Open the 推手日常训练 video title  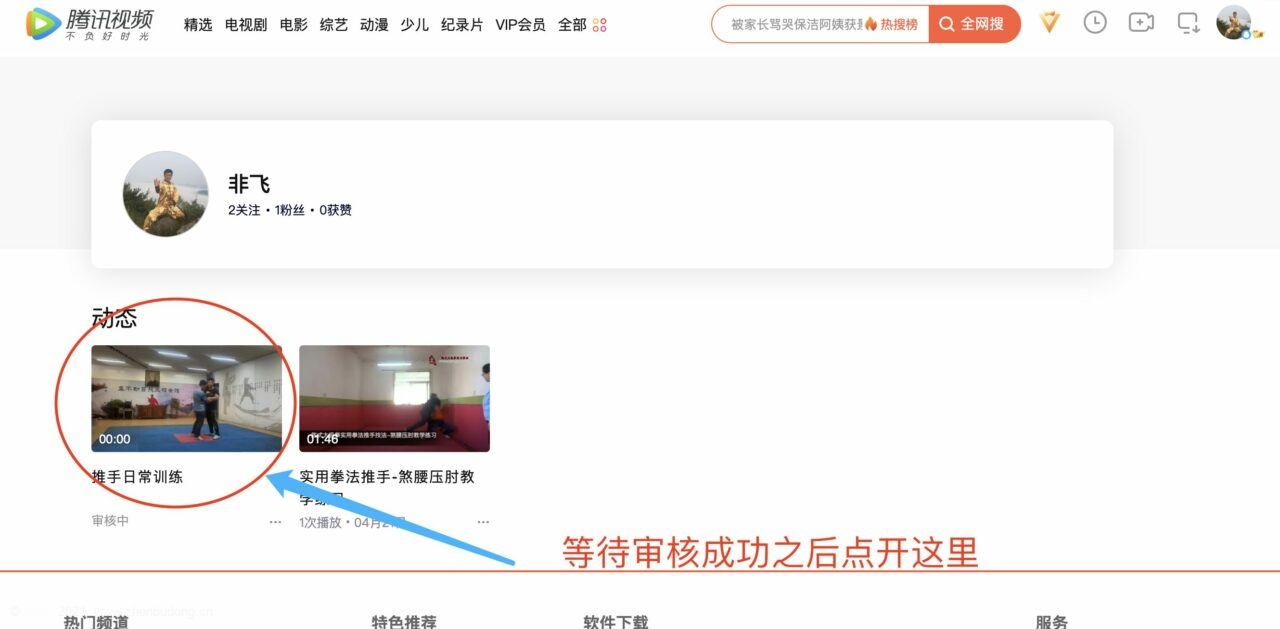coord(137,477)
